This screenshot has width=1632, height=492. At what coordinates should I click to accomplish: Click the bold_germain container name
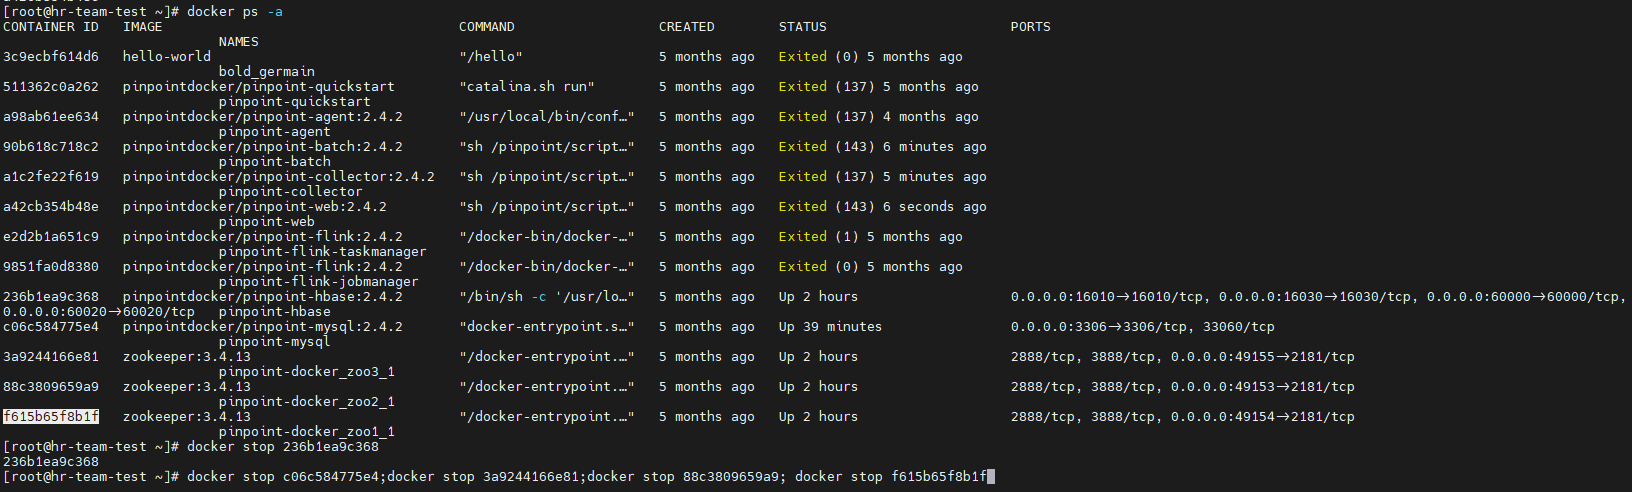click(x=267, y=72)
